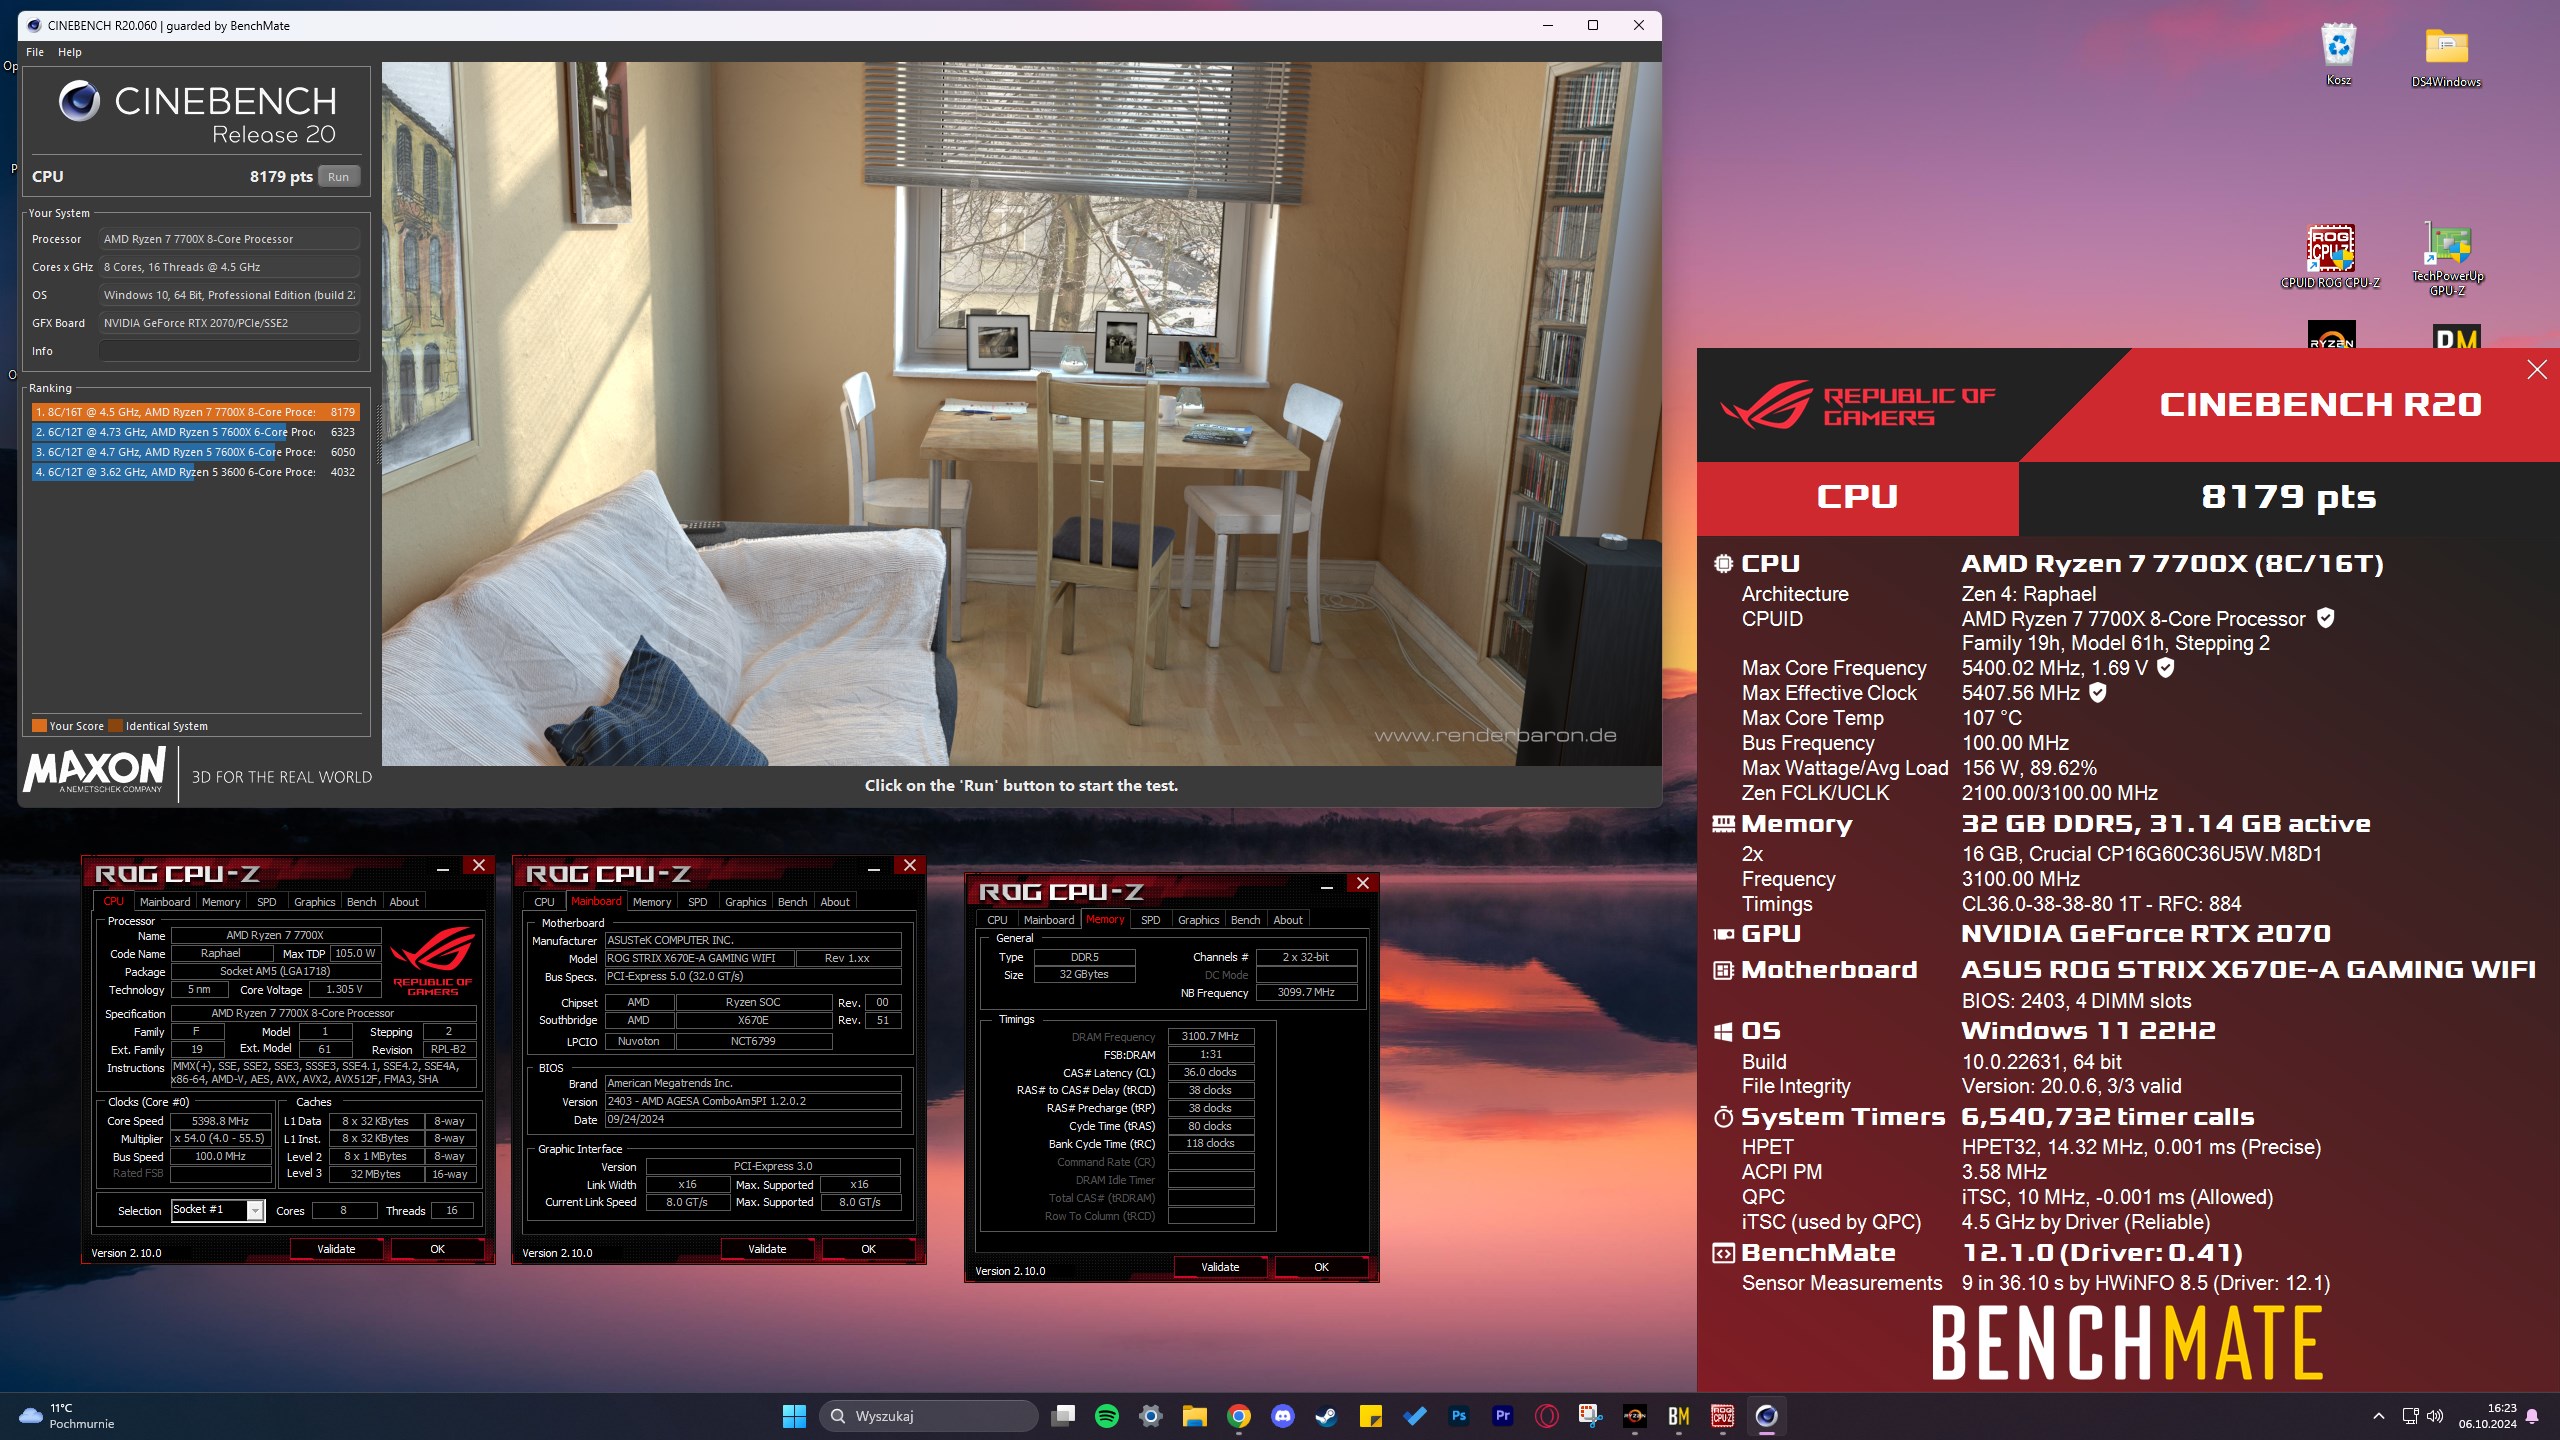Open Task View from the taskbar

tap(1063, 1416)
